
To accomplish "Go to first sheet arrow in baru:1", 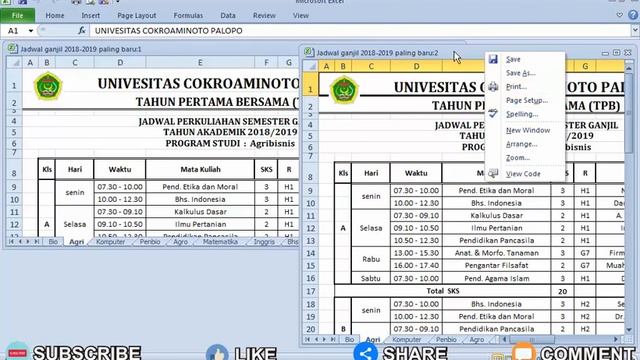I will (11, 242).
